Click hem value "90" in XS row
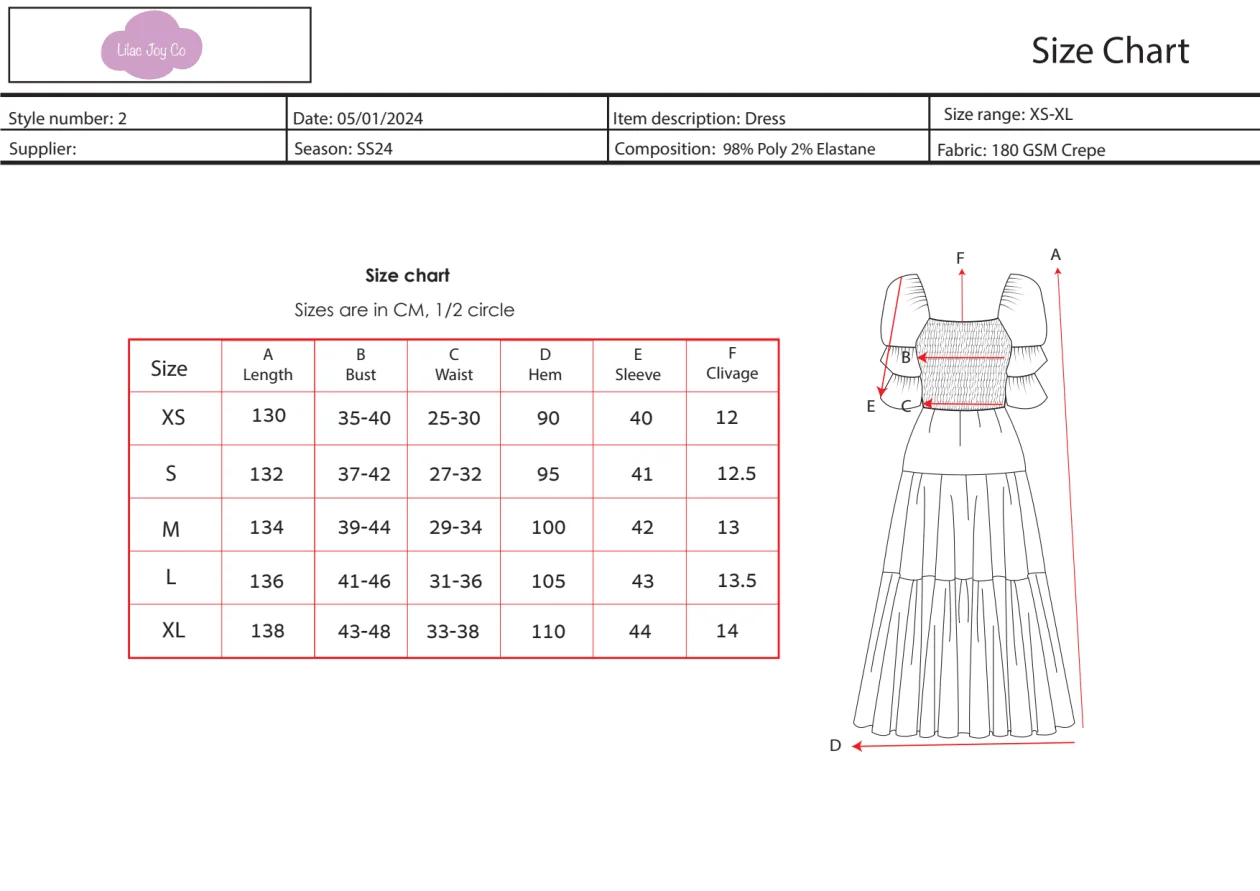This screenshot has height=891, width=1260. (x=548, y=418)
